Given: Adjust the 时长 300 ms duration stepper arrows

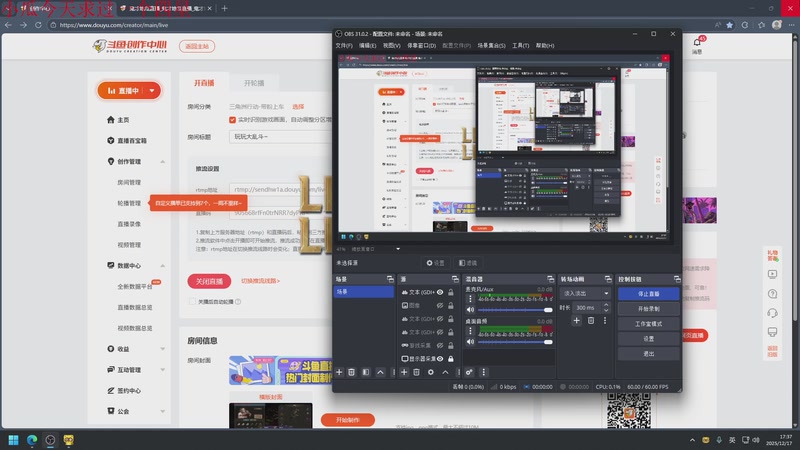Looking at the screenshot, I should pos(606,308).
